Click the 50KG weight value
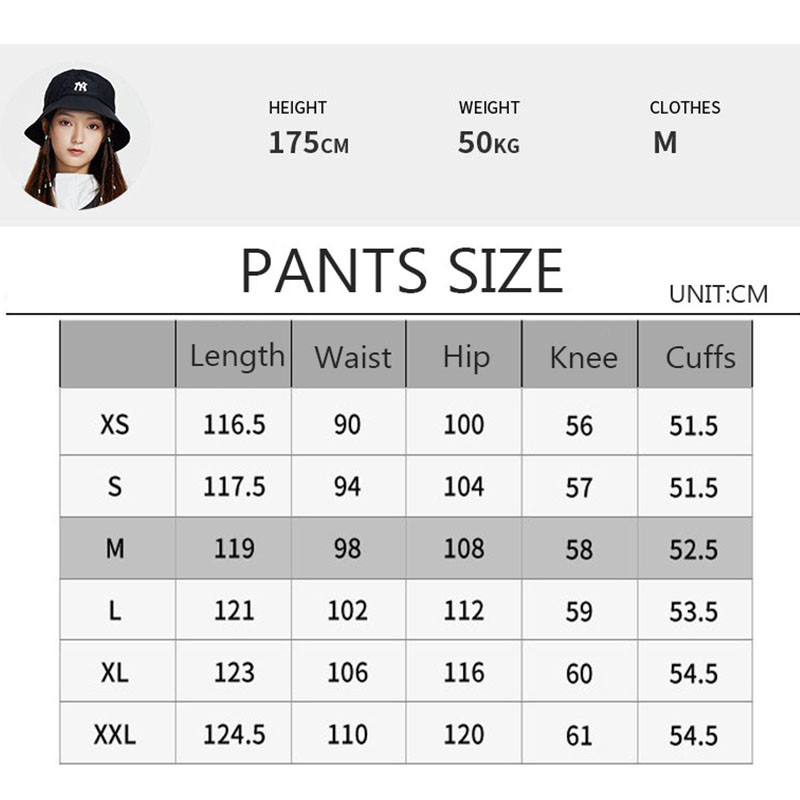 [488, 143]
